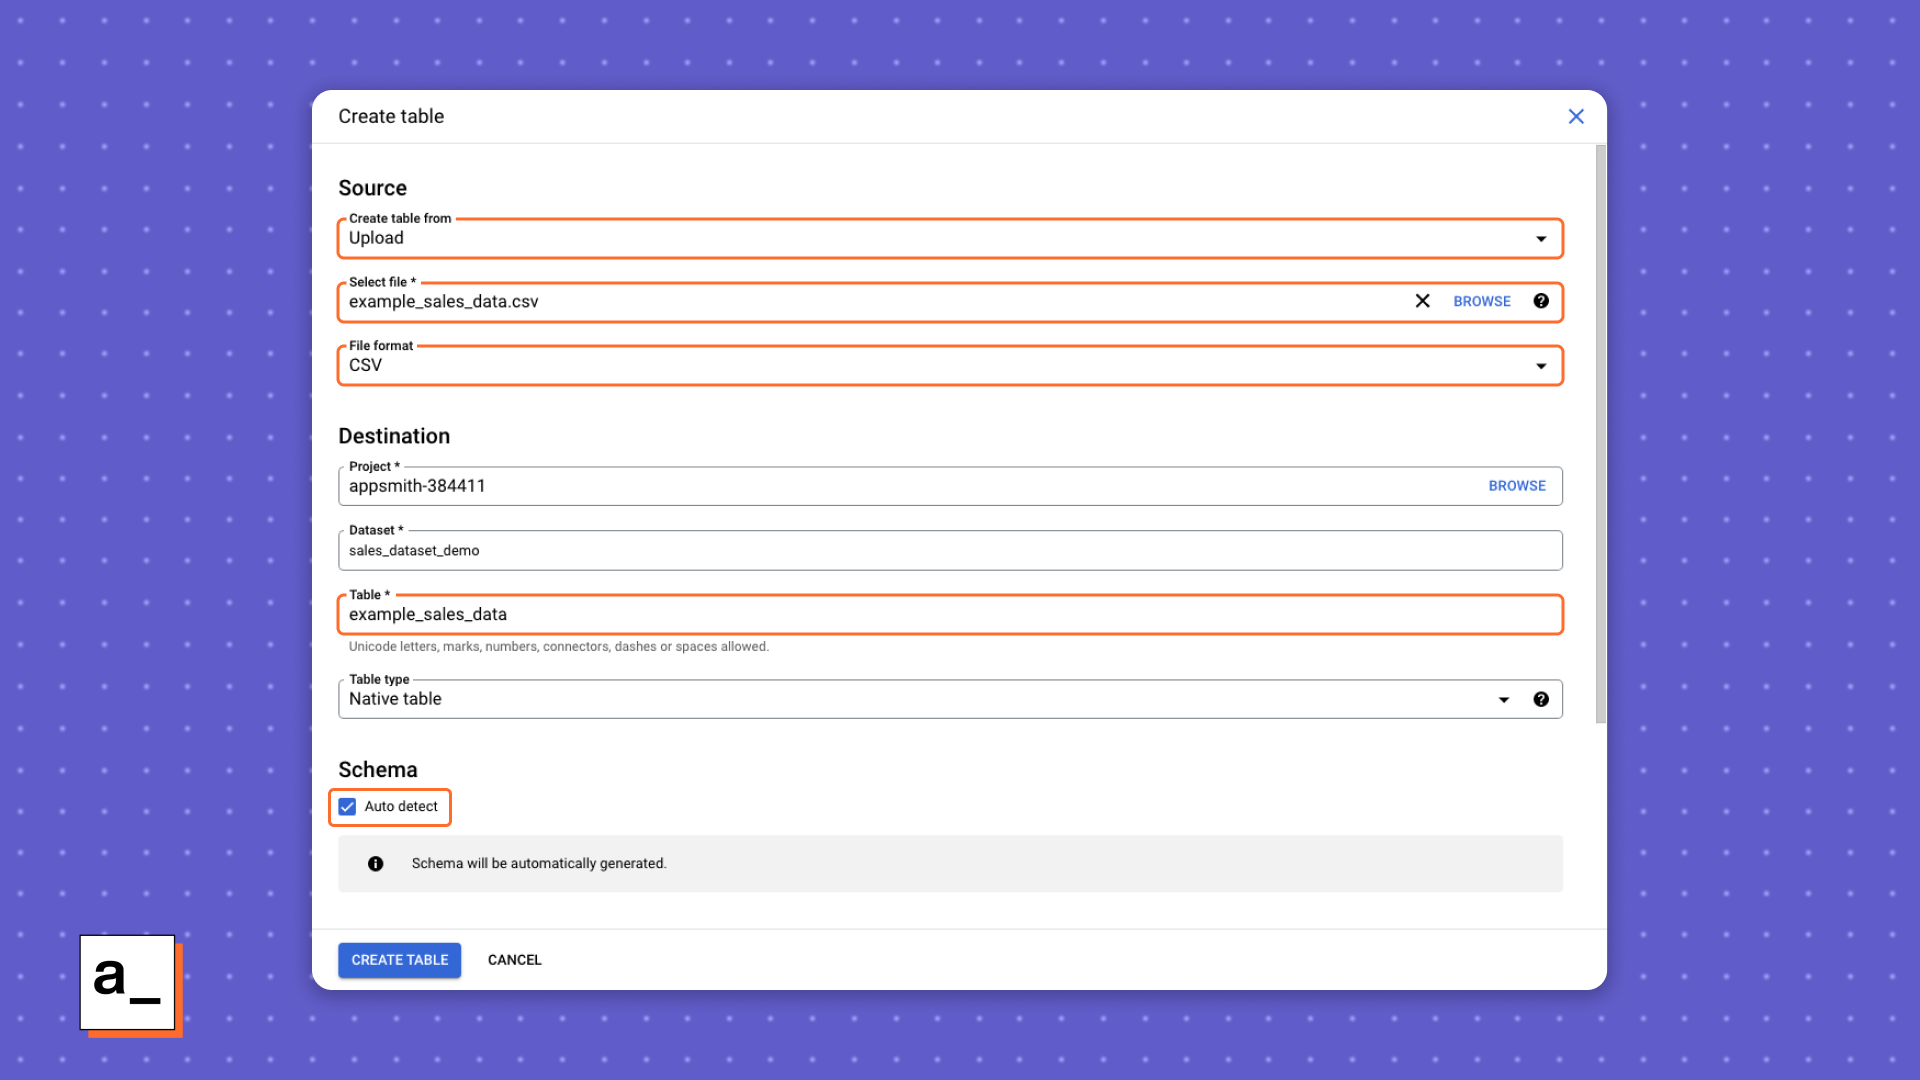Image resolution: width=1920 pixels, height=1080 pixels.
Task: Expand the Table type Native table dropdown
Action: click(1503, 699)
